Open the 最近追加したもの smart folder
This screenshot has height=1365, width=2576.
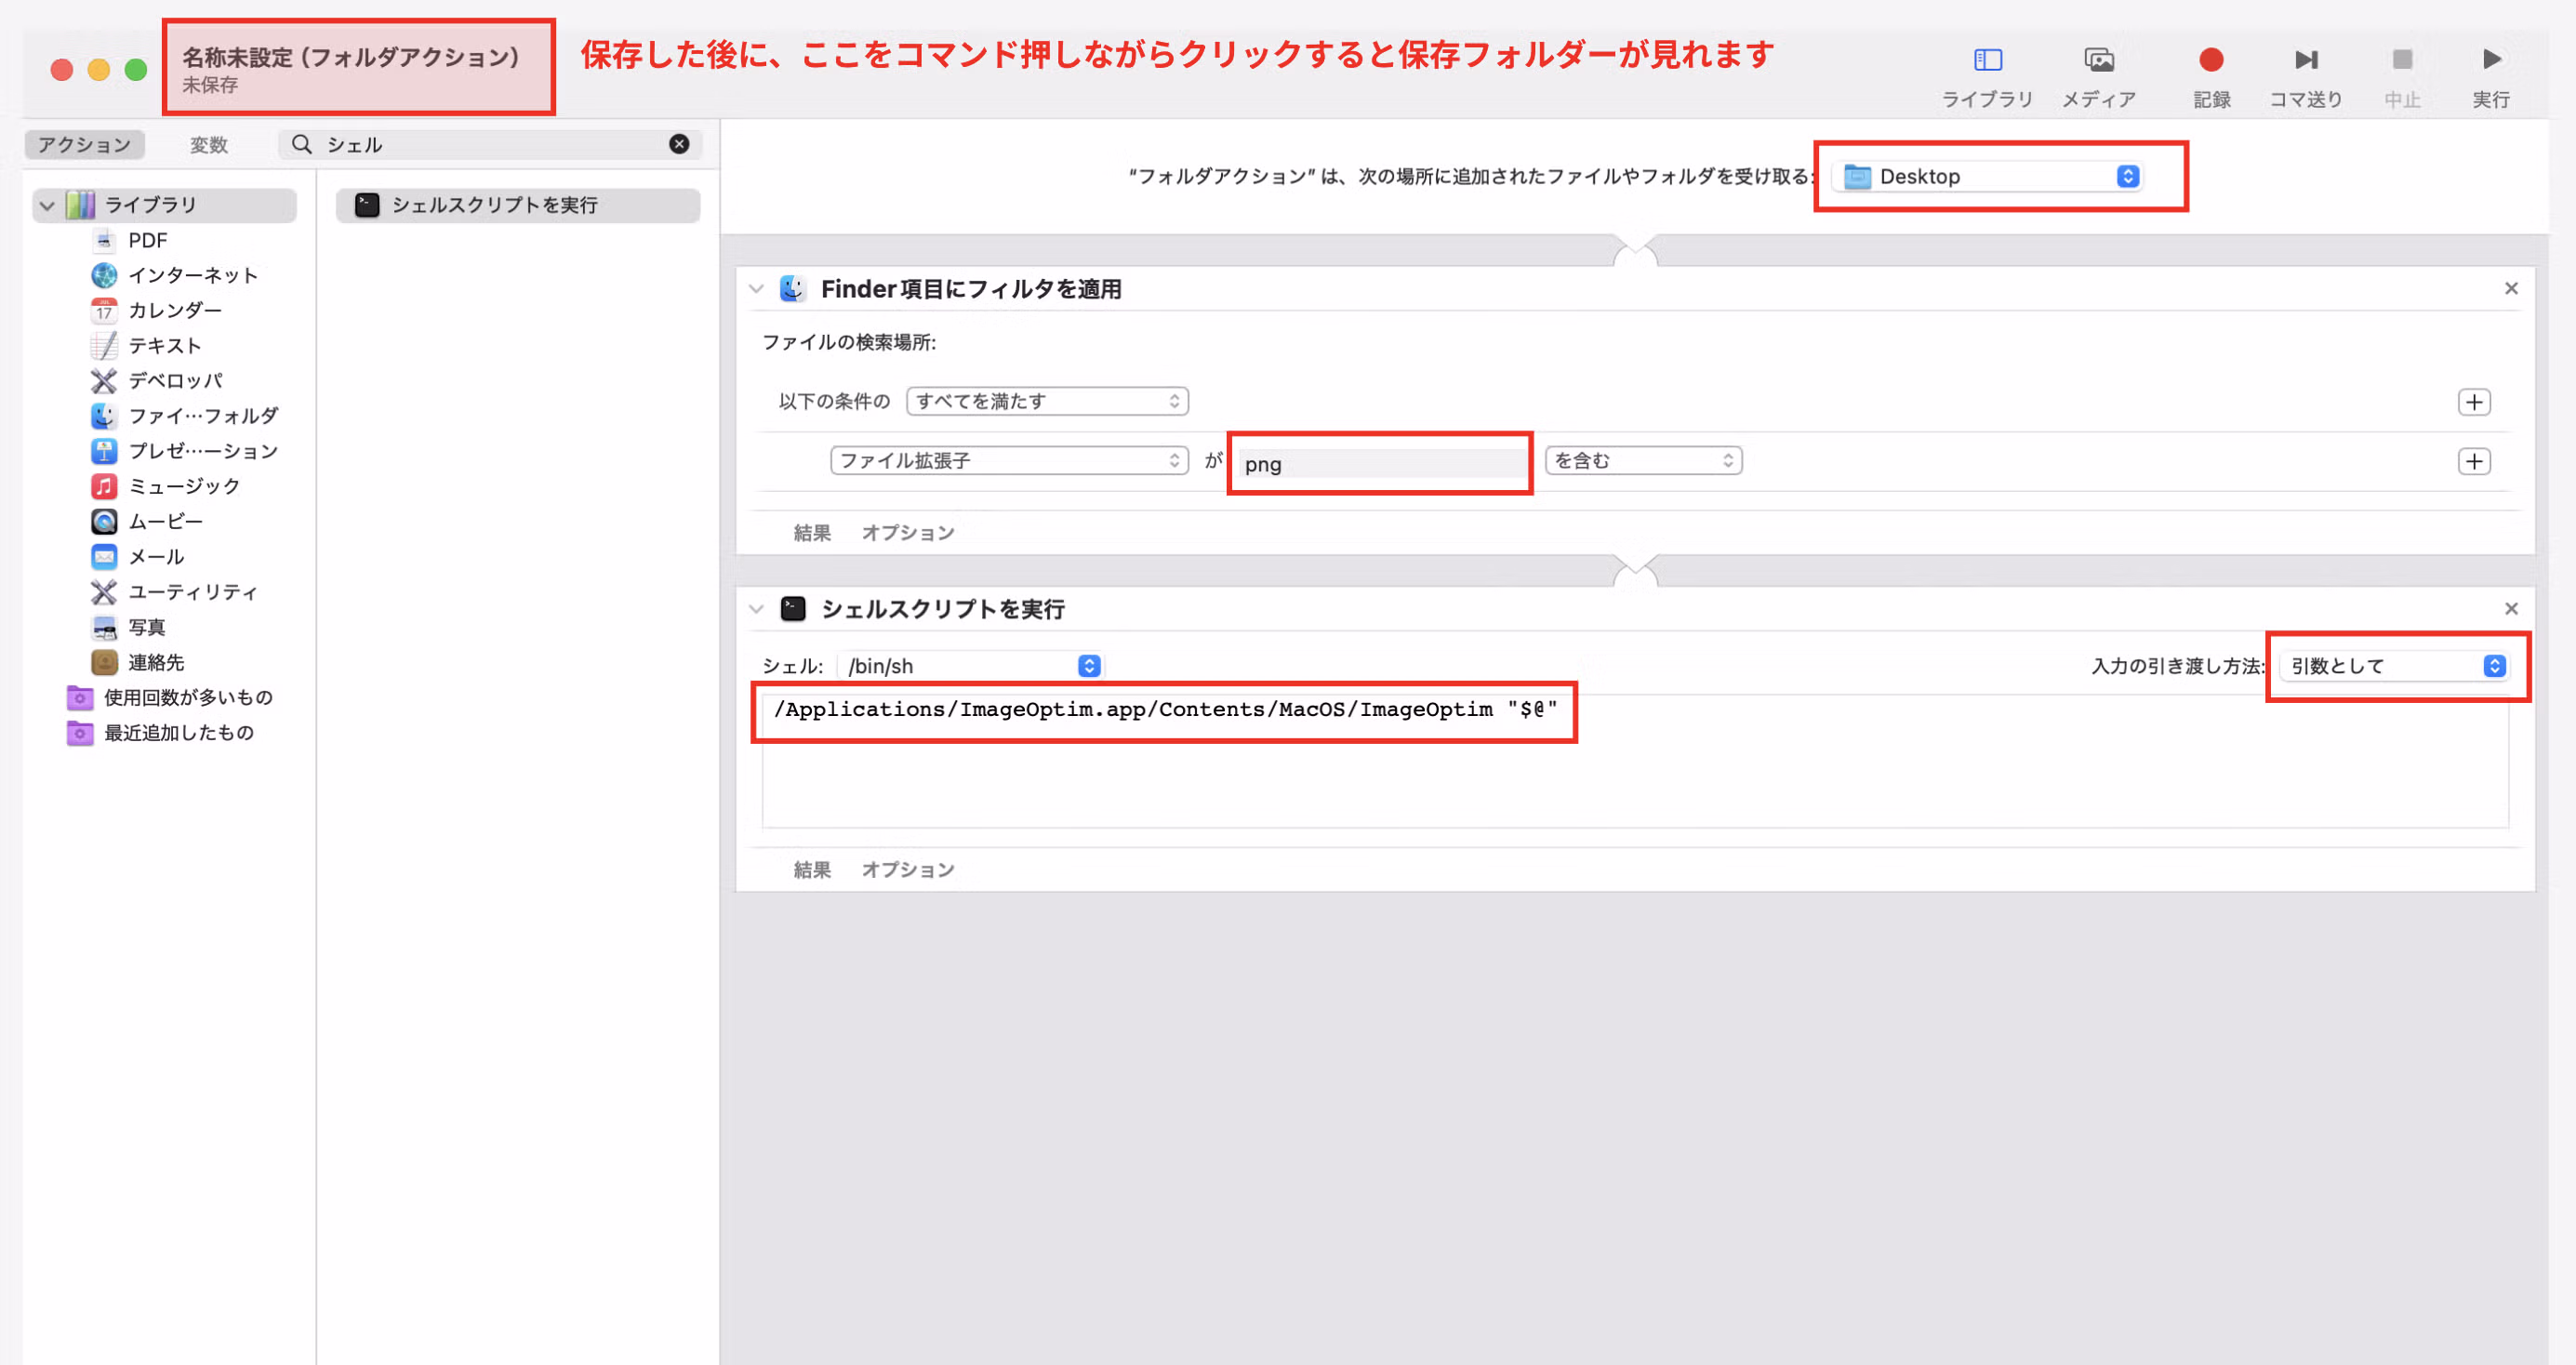coord(160,732)
